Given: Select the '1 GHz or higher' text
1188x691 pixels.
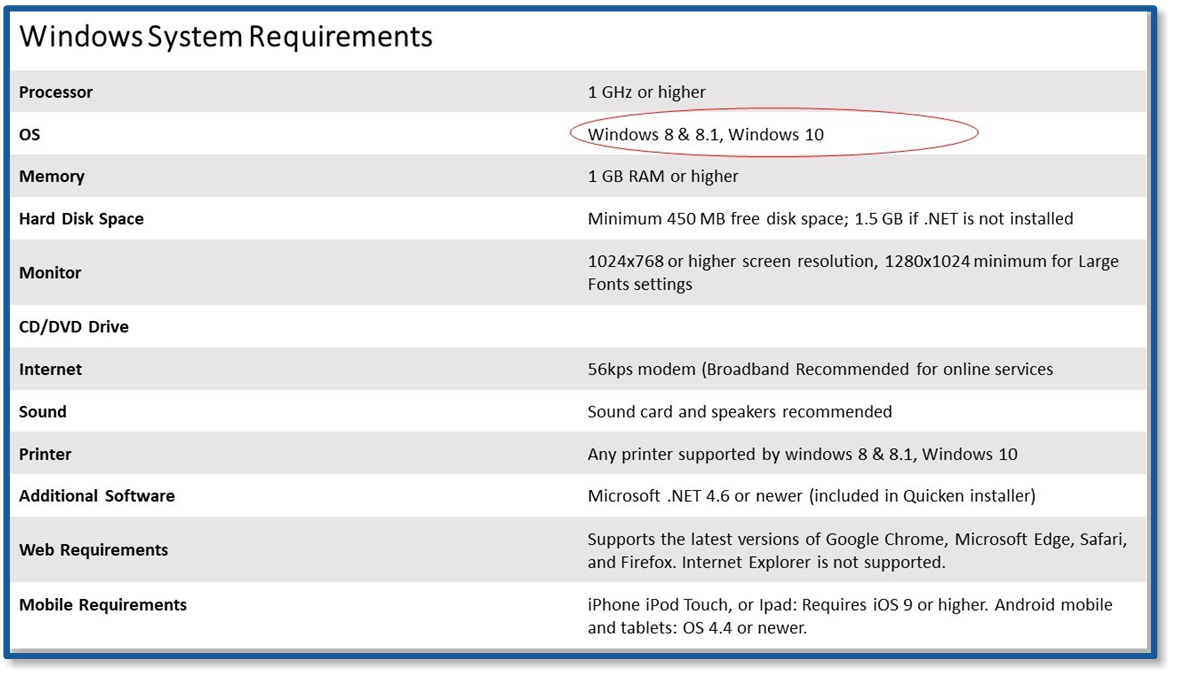Looking at the screenshot, I should (x=646, y=92).
